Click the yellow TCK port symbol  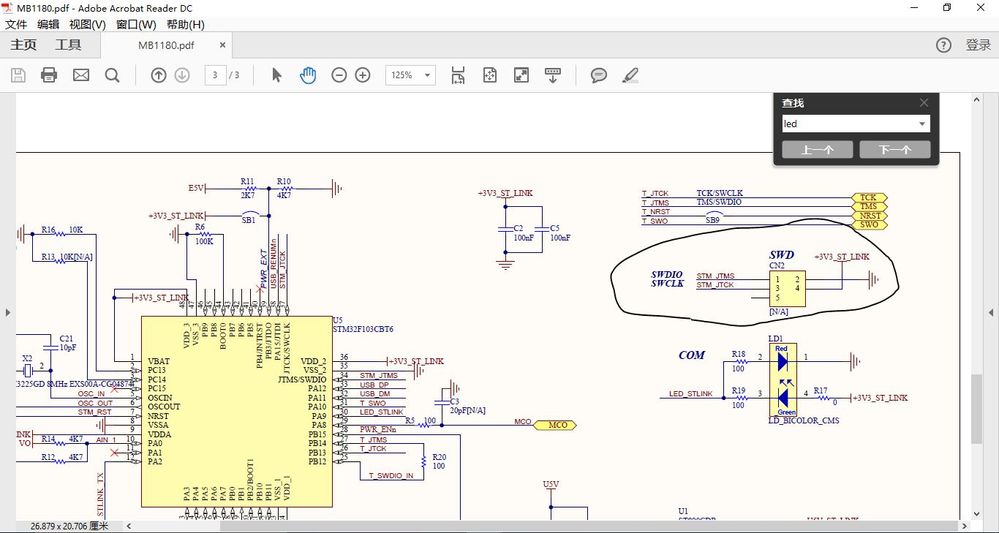click(868, 198)
